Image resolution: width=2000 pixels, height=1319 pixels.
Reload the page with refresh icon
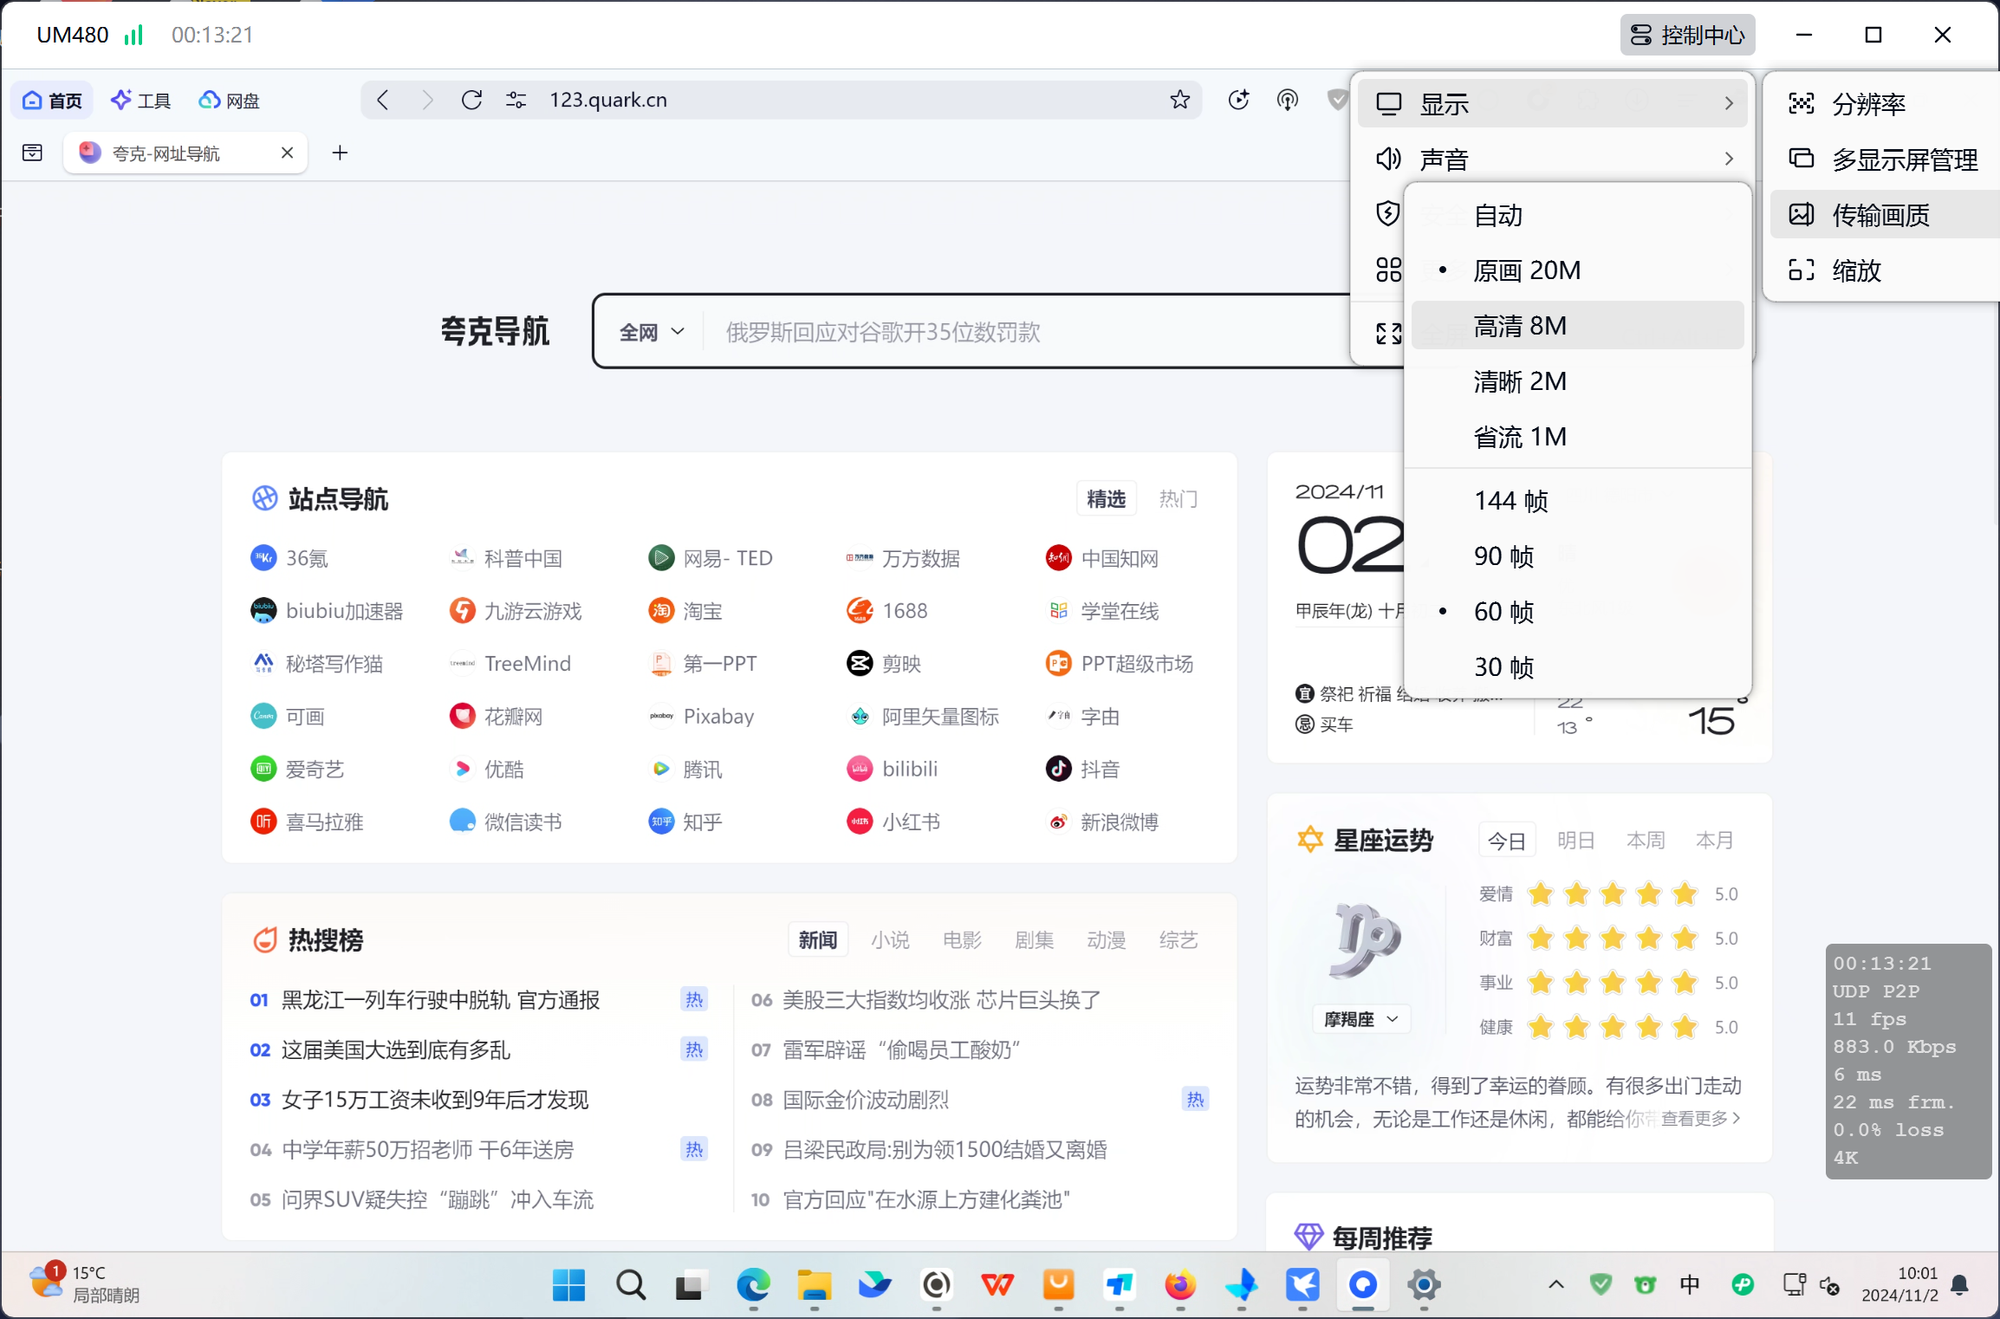coord(472,100)
